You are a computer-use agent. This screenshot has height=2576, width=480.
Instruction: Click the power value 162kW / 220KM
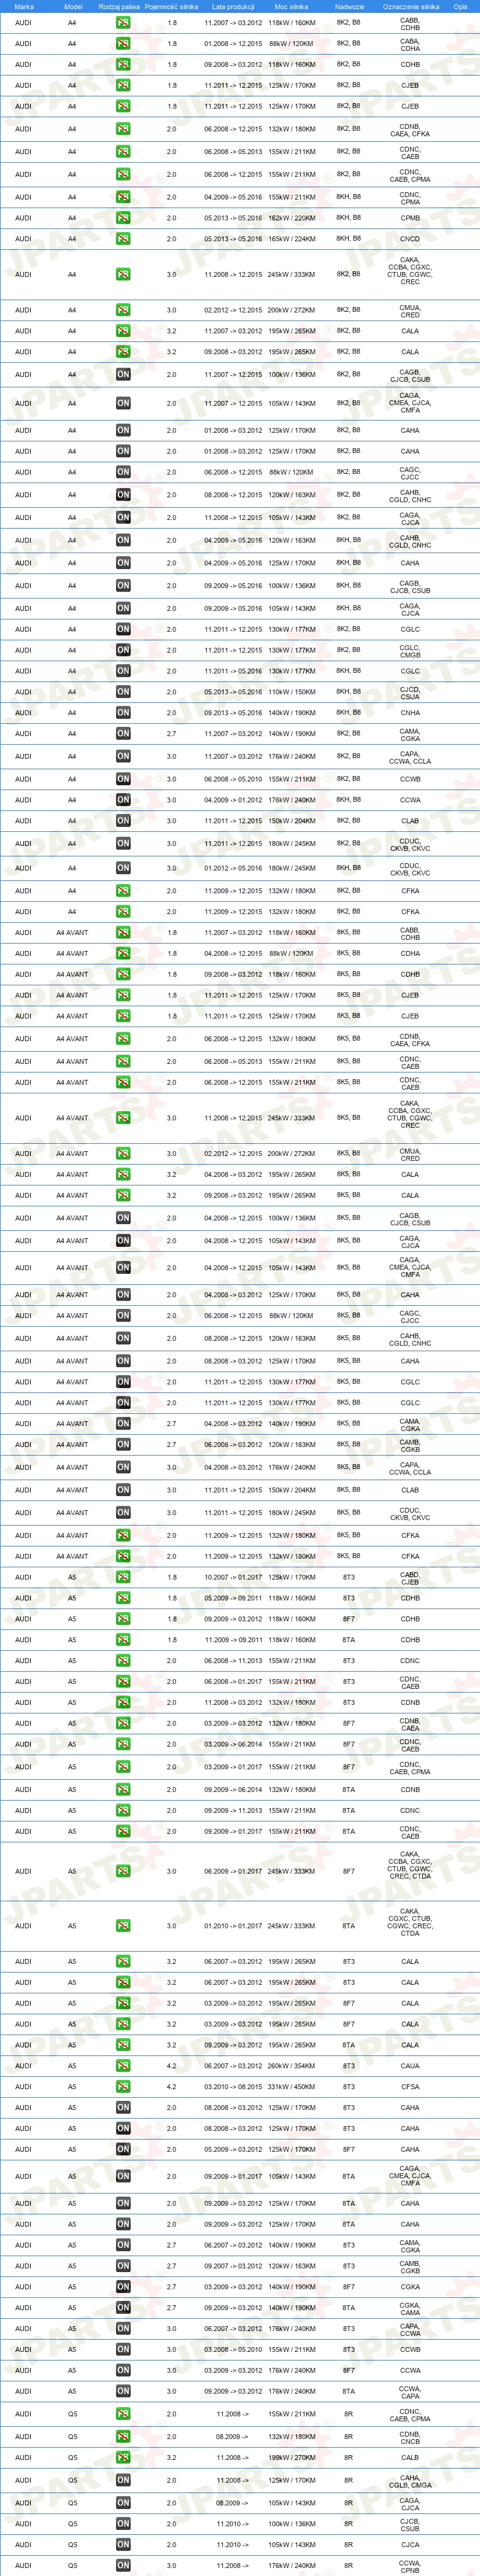click(x=291, y=218)
